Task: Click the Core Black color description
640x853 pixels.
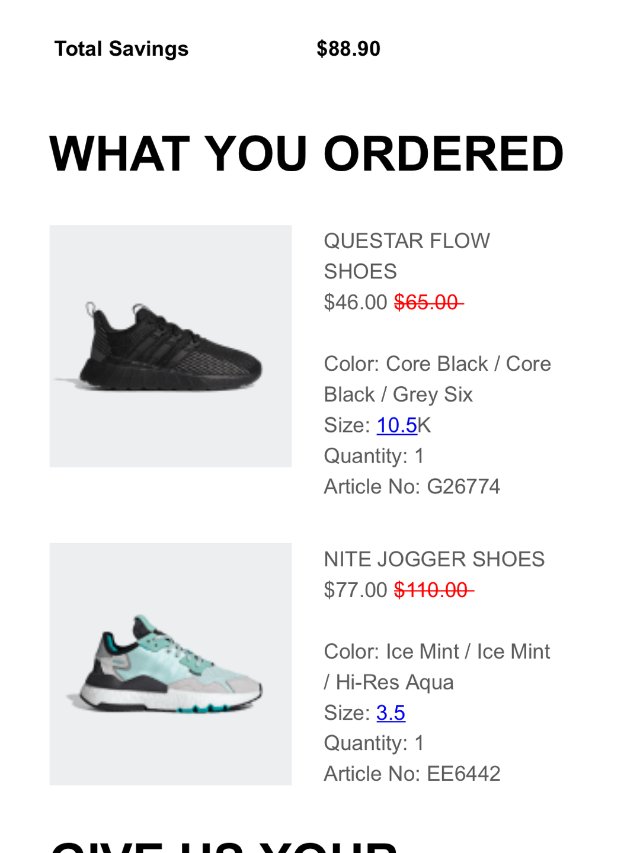Action: 438,379
